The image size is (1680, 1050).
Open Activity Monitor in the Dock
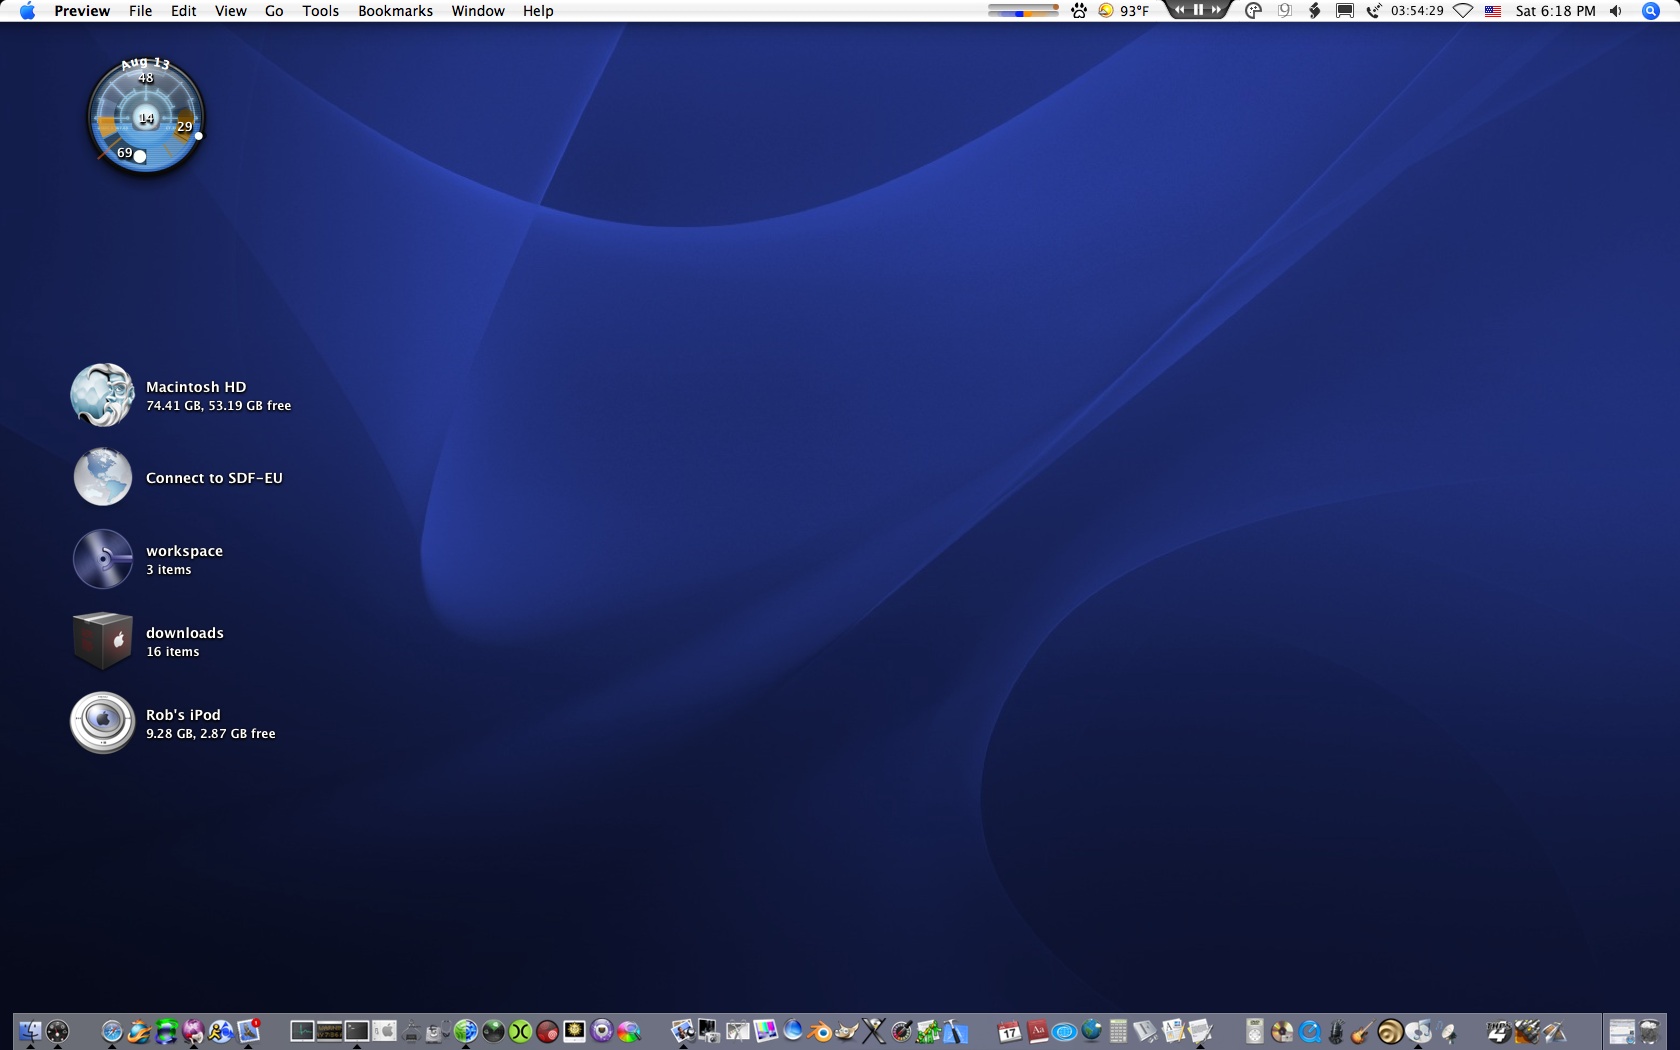tap(302, 1031)
